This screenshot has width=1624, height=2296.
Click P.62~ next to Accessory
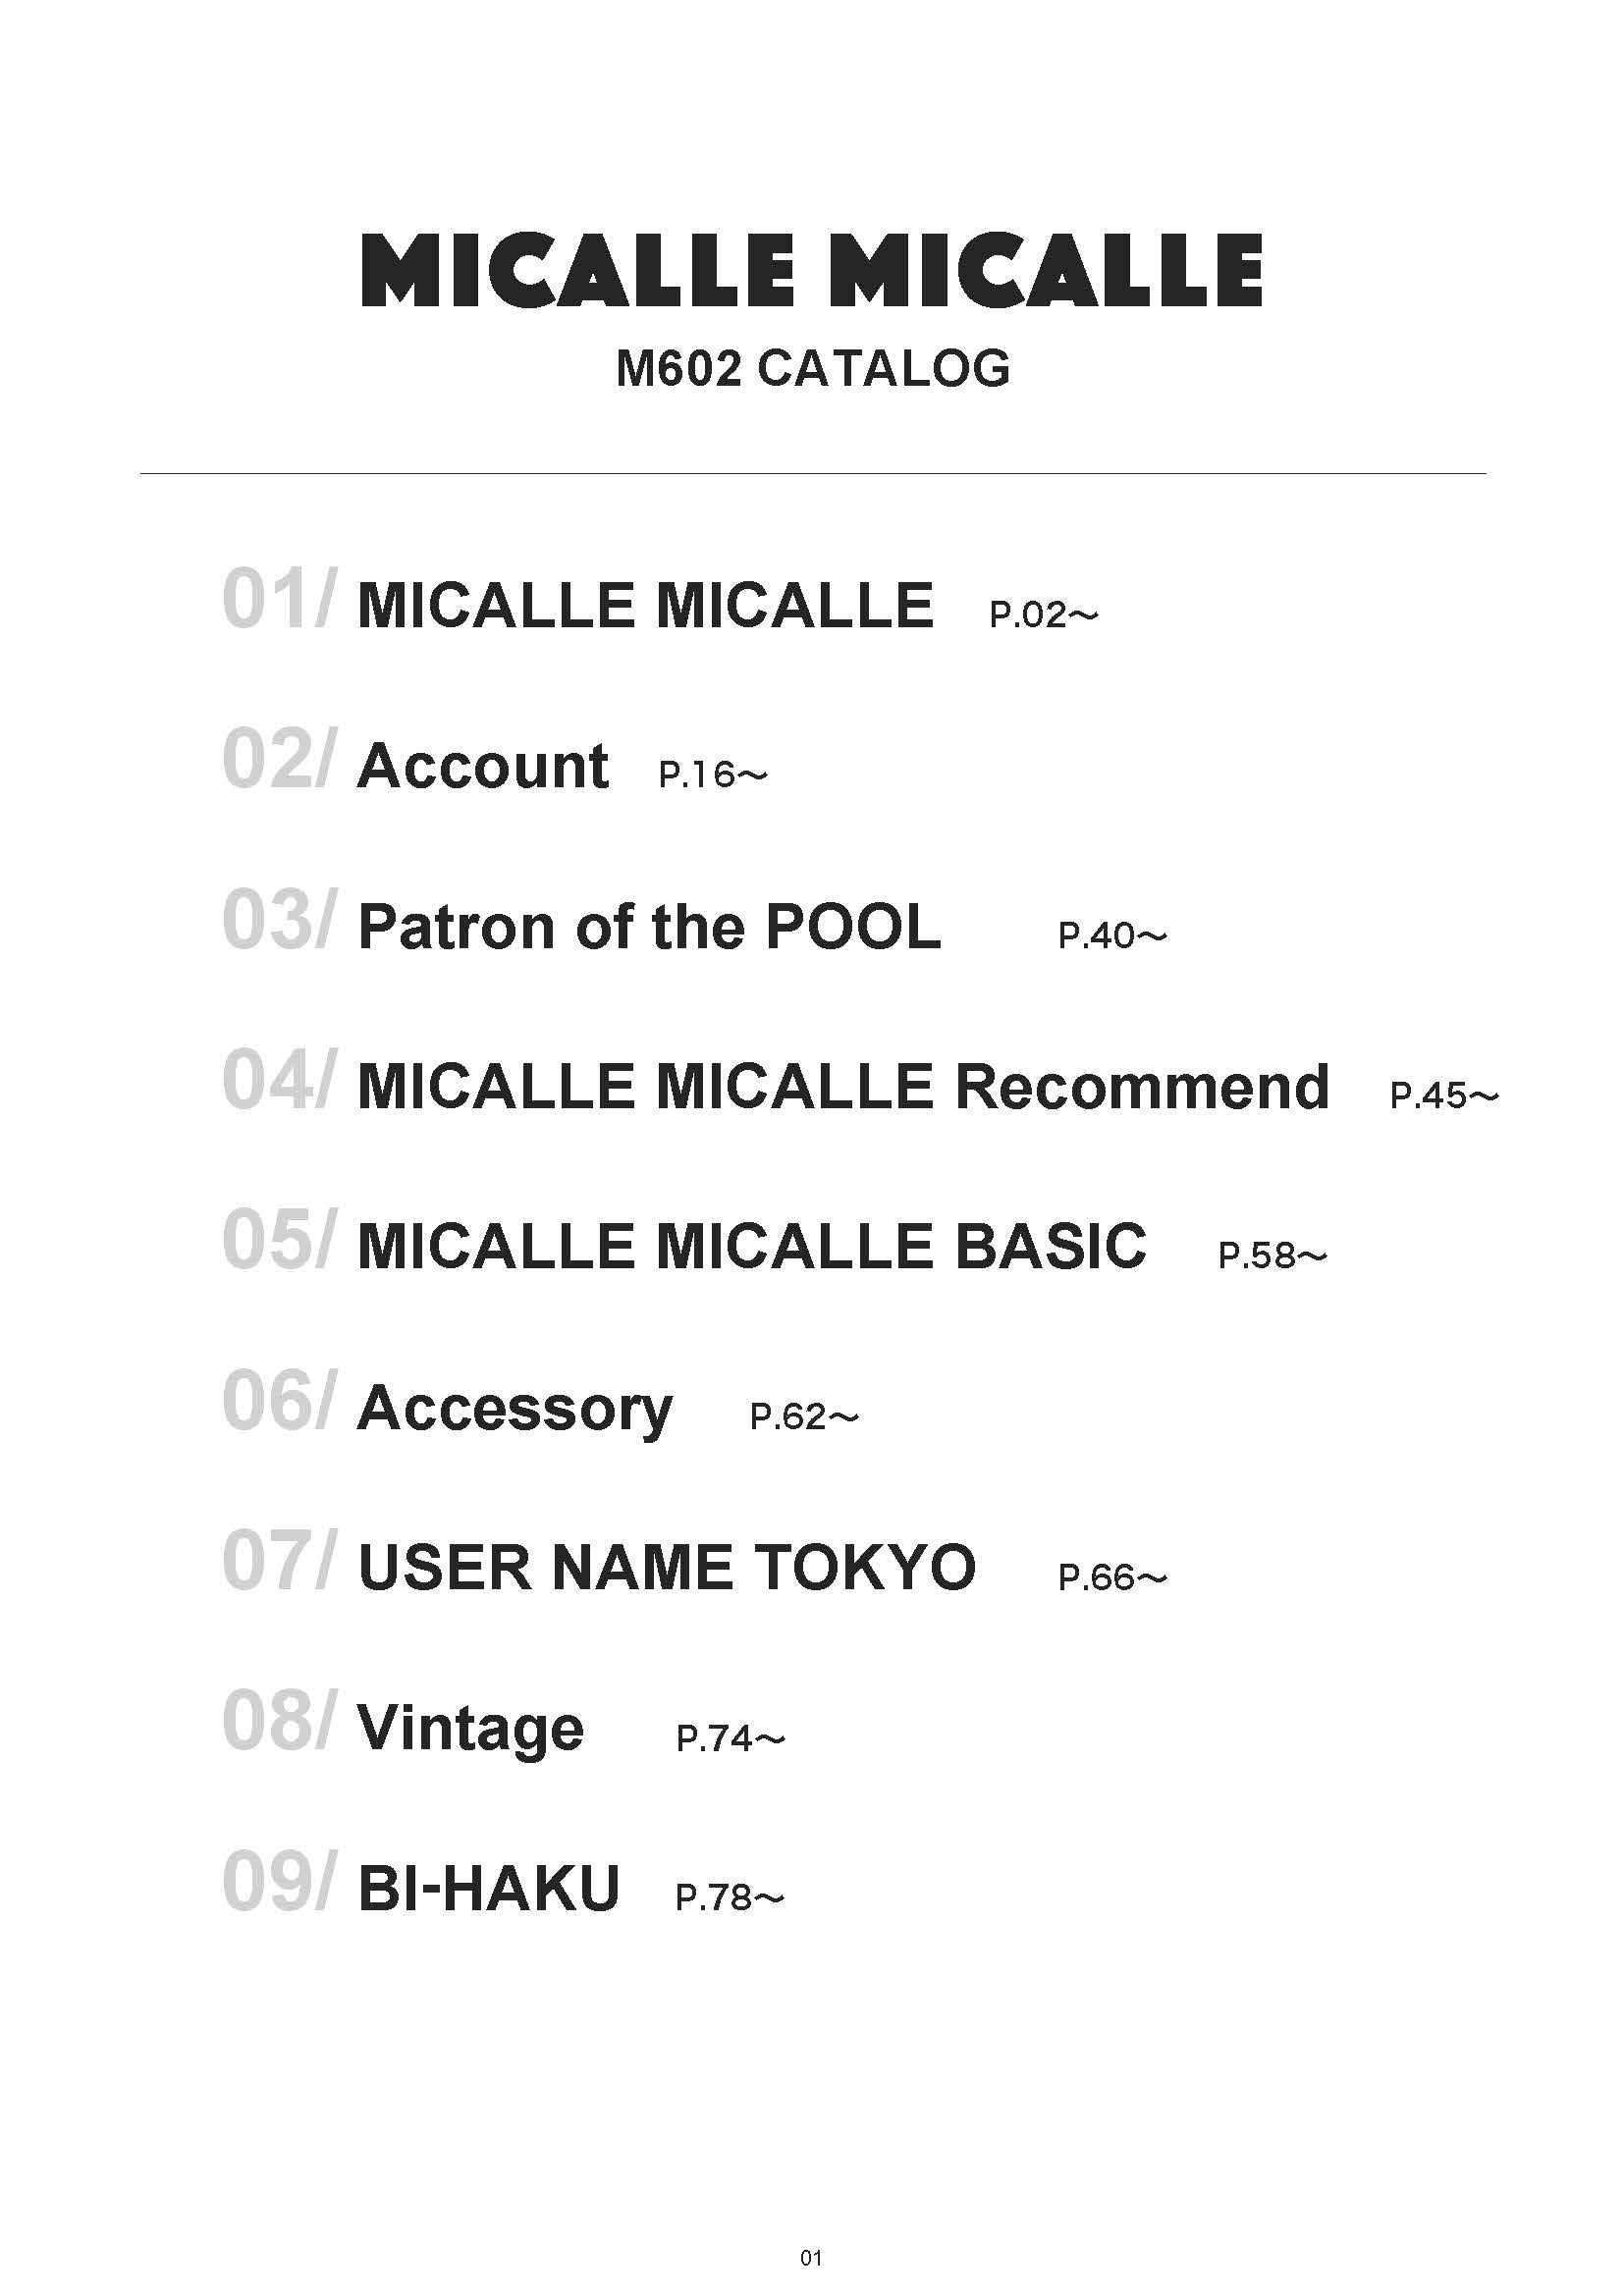804,1417
